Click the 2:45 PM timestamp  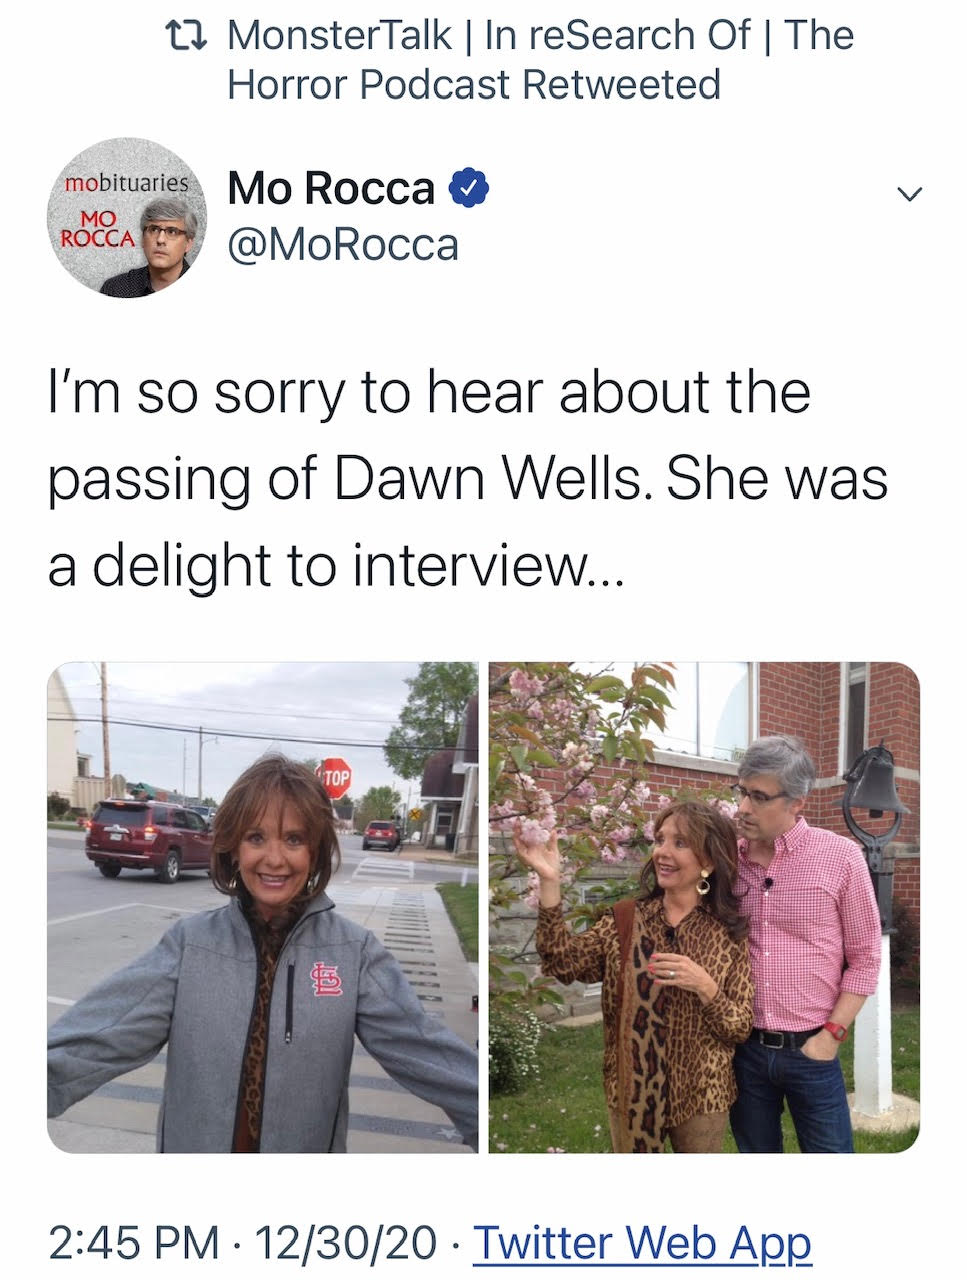133,1243
